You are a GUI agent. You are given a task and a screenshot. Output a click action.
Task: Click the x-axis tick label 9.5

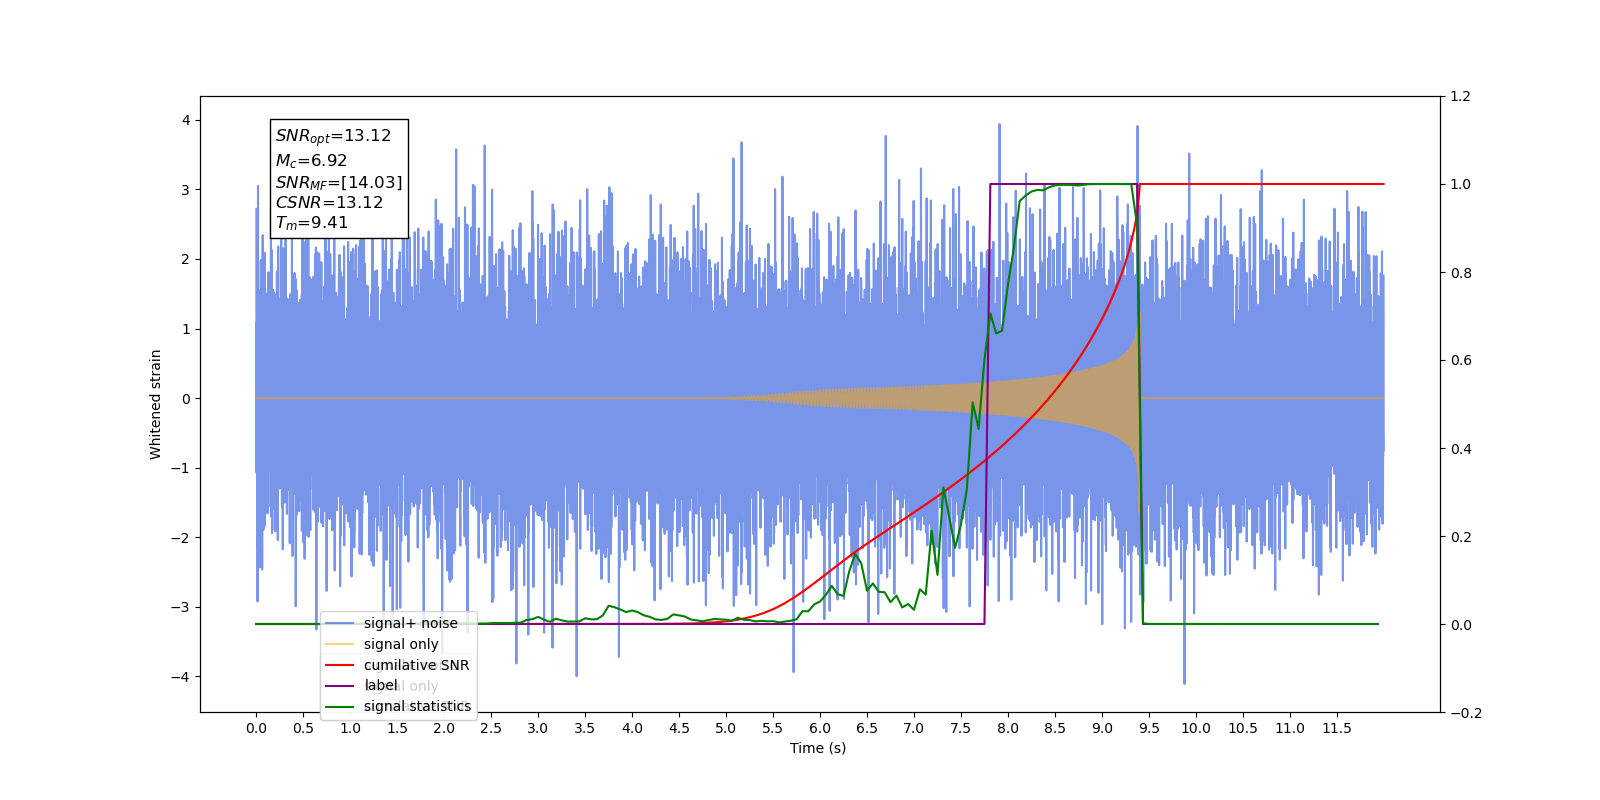coord(1149,728)
